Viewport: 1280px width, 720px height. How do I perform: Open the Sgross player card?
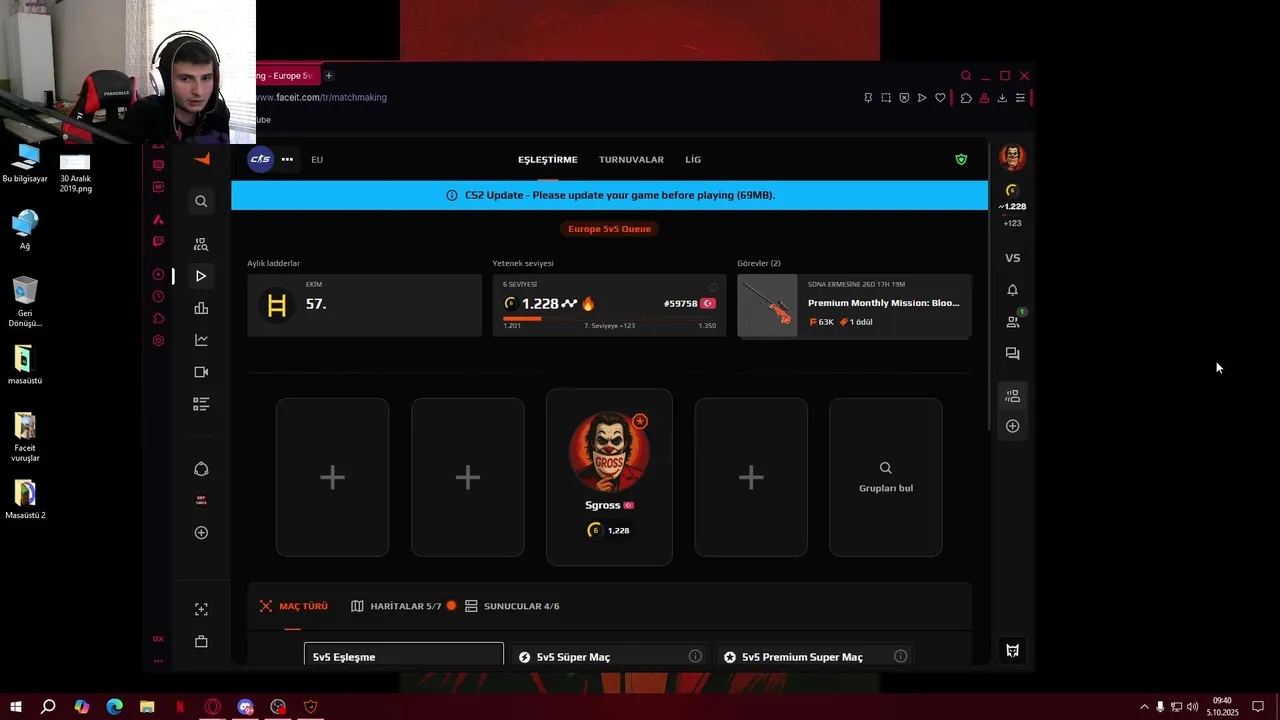point(609,477)
